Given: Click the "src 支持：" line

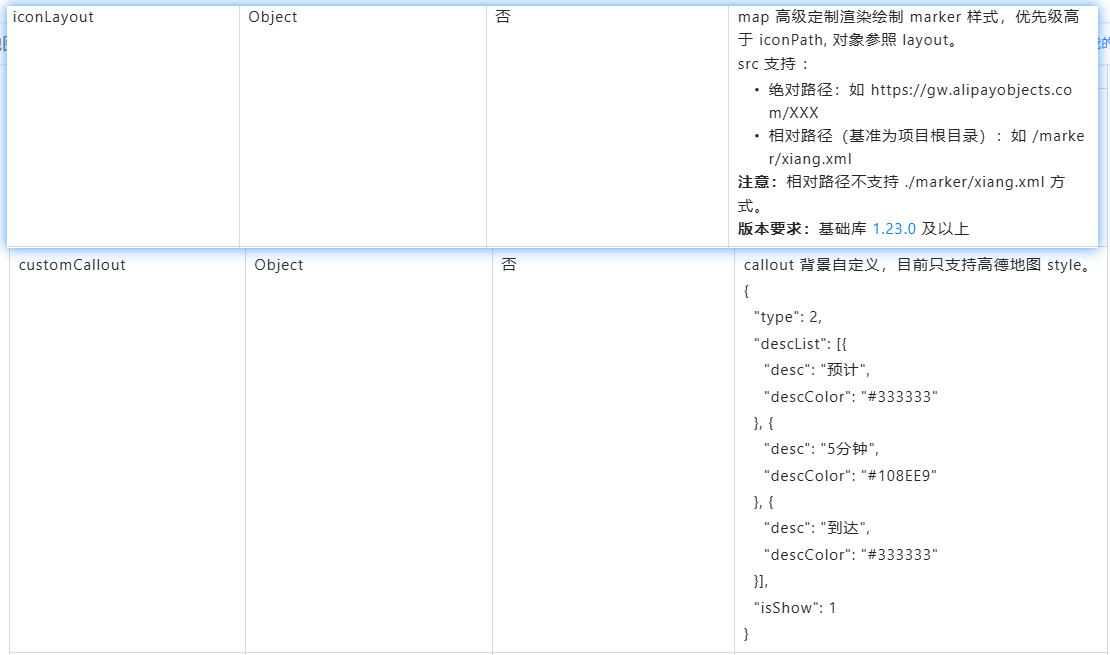Looking at the screenshot, I should tap(773, 64).
